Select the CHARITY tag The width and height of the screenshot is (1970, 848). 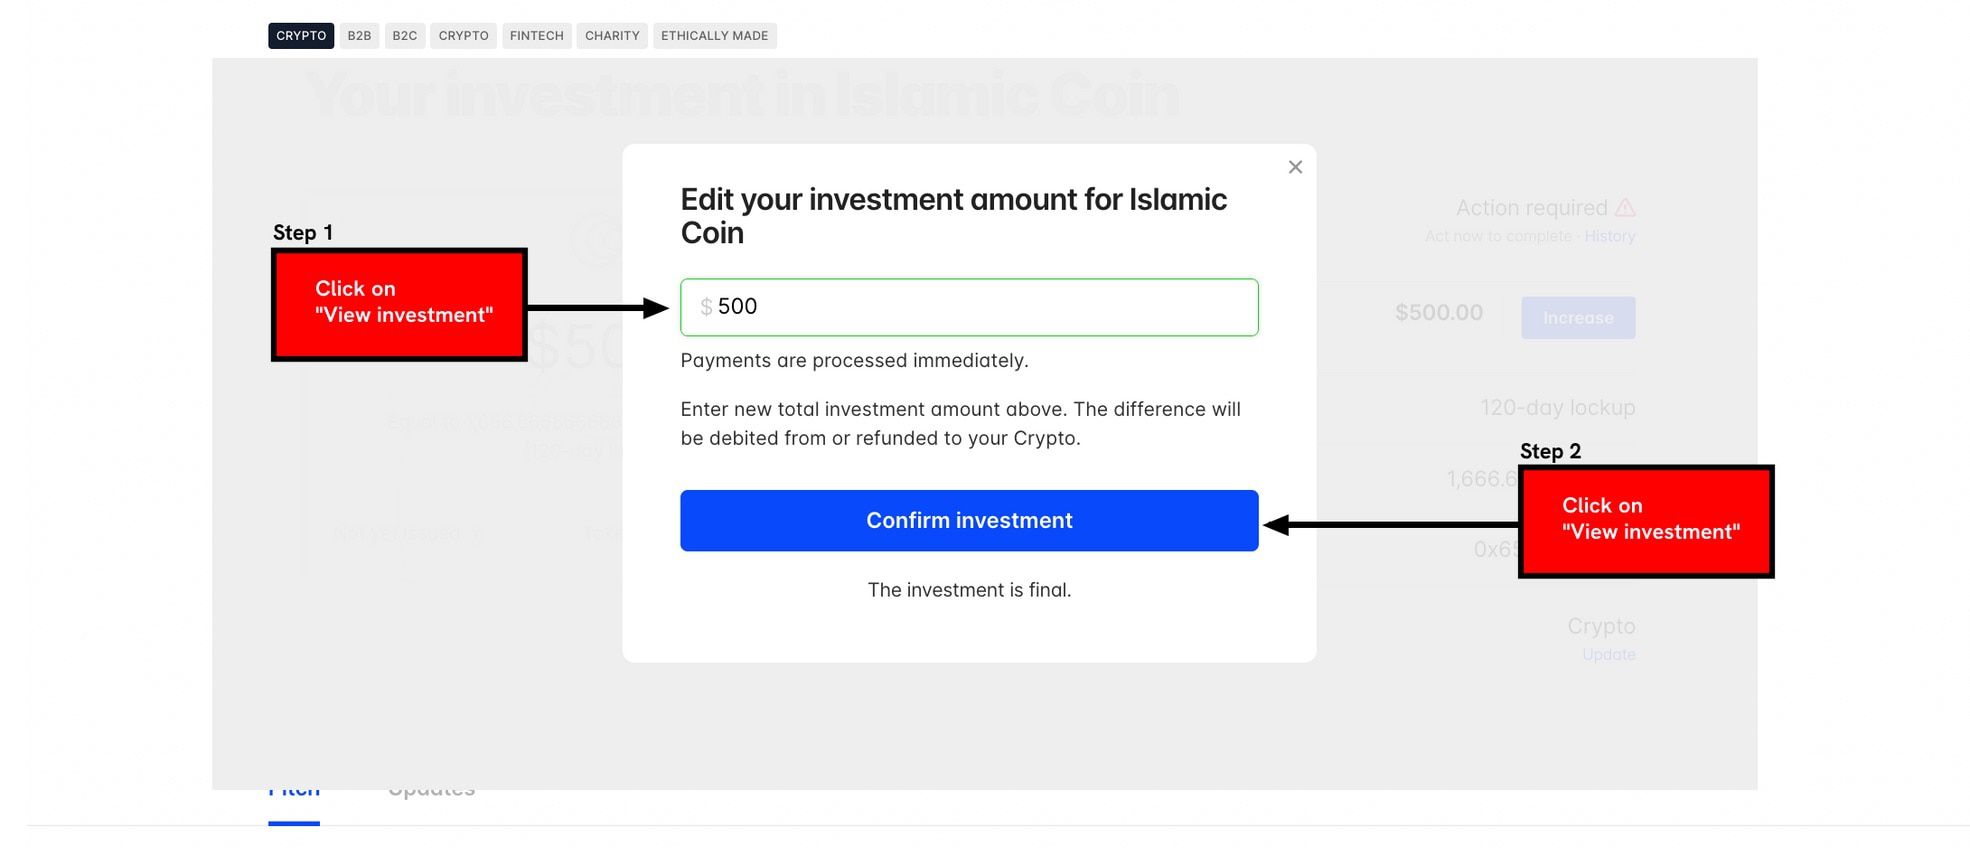click(612, 36)
